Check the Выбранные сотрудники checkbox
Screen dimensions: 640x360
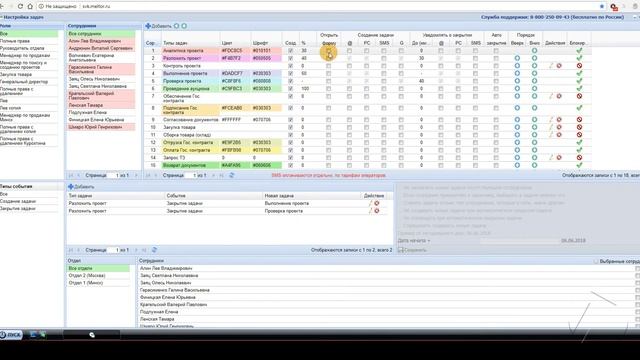(x=596, y=261)
